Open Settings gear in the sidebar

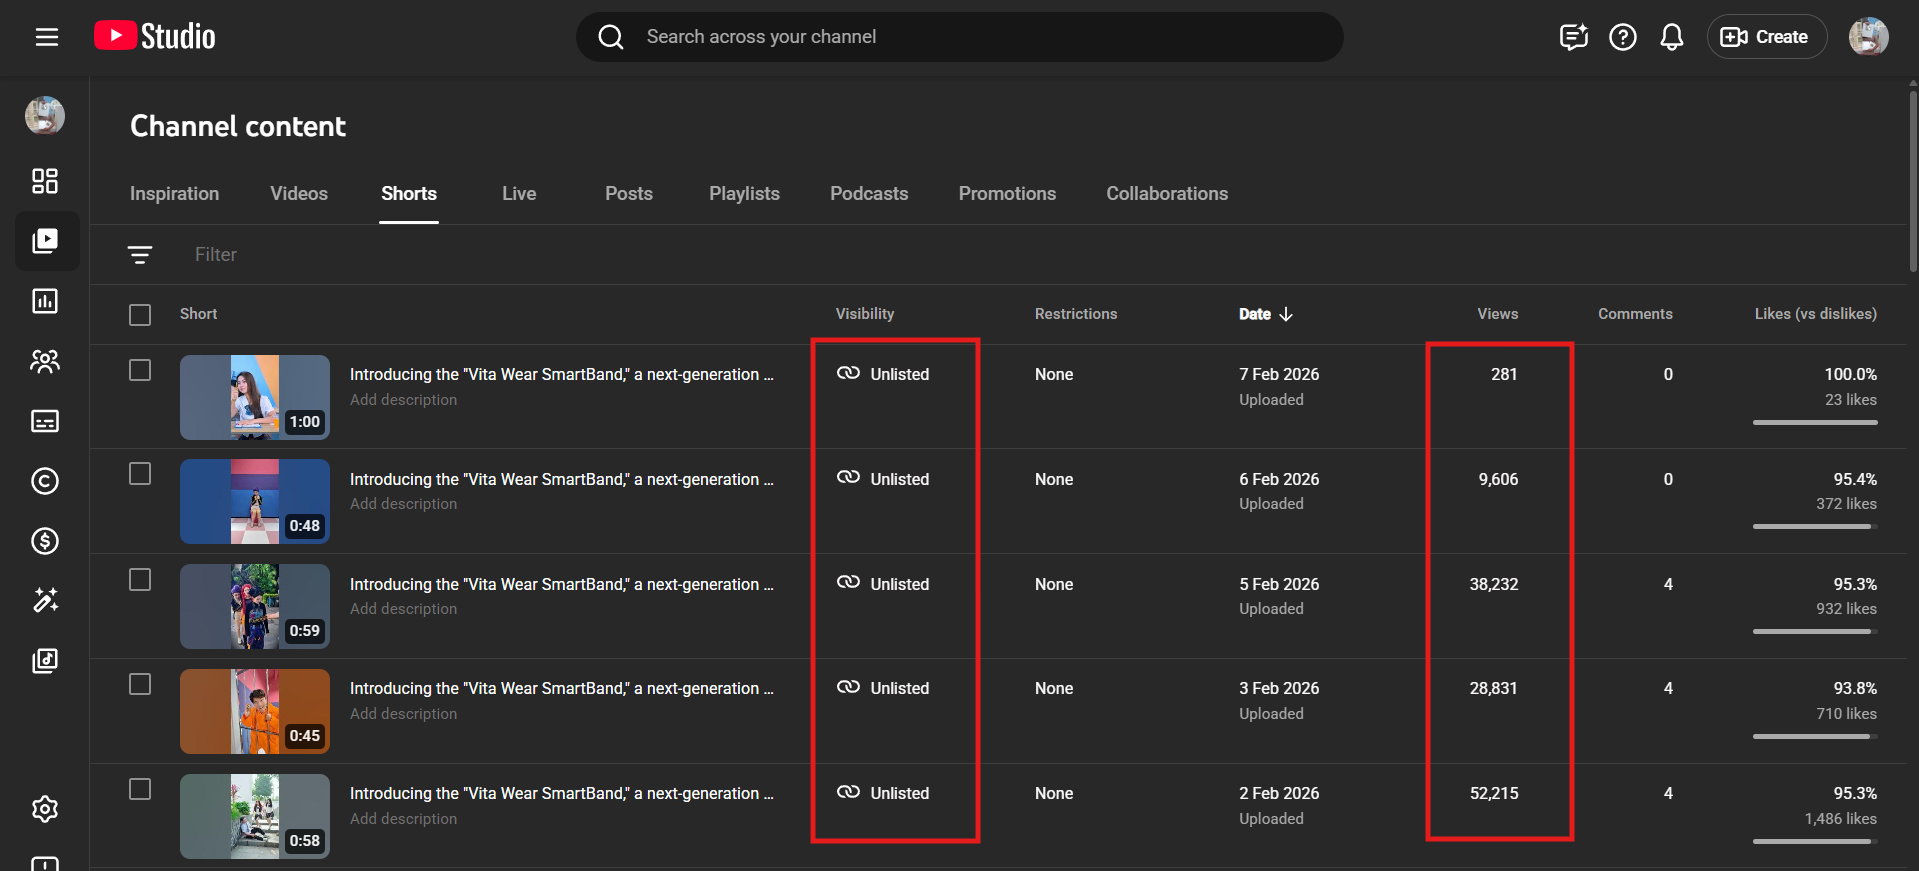coord(45,809)
